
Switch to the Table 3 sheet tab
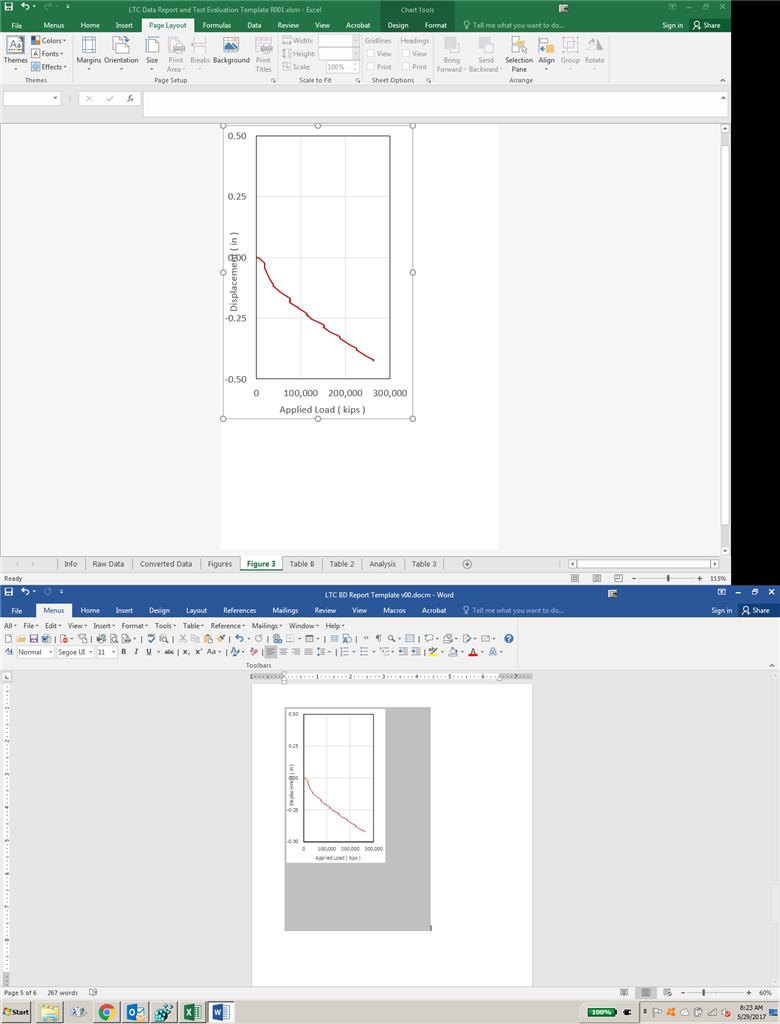pyautogui.click(x=424, y=564)
